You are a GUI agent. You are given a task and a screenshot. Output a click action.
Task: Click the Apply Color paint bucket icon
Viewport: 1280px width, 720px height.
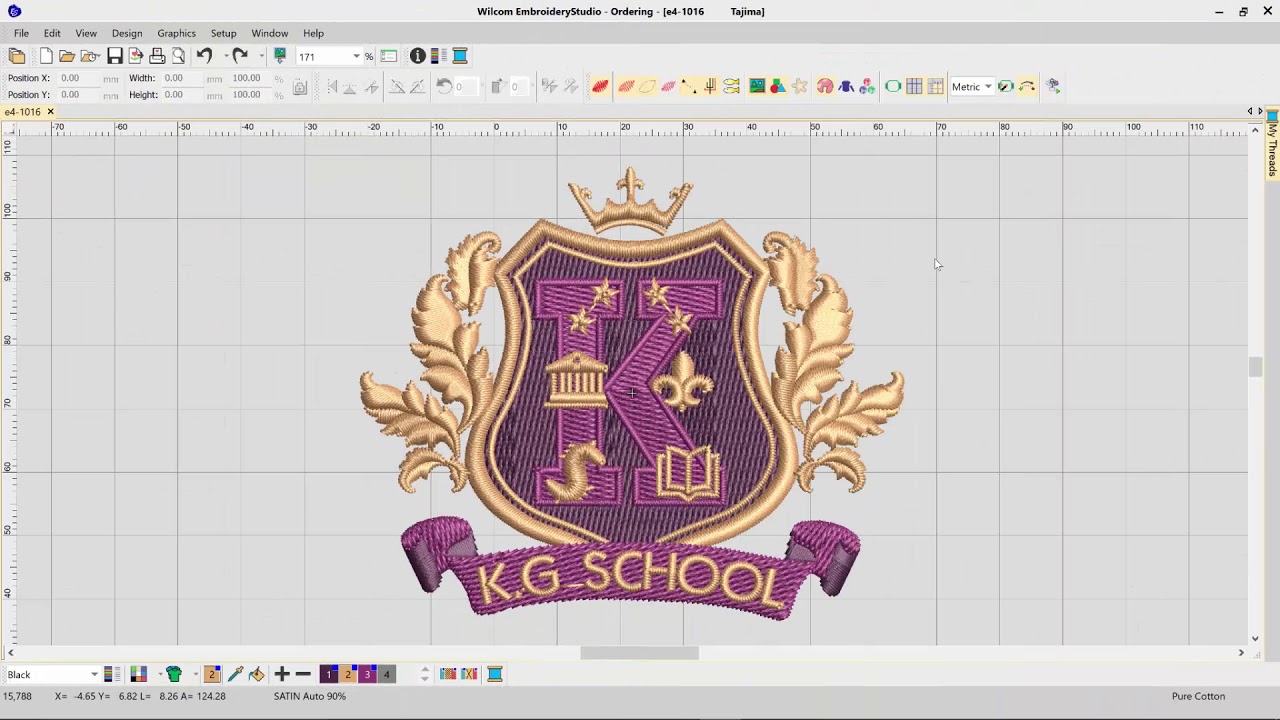pos(257,675)
